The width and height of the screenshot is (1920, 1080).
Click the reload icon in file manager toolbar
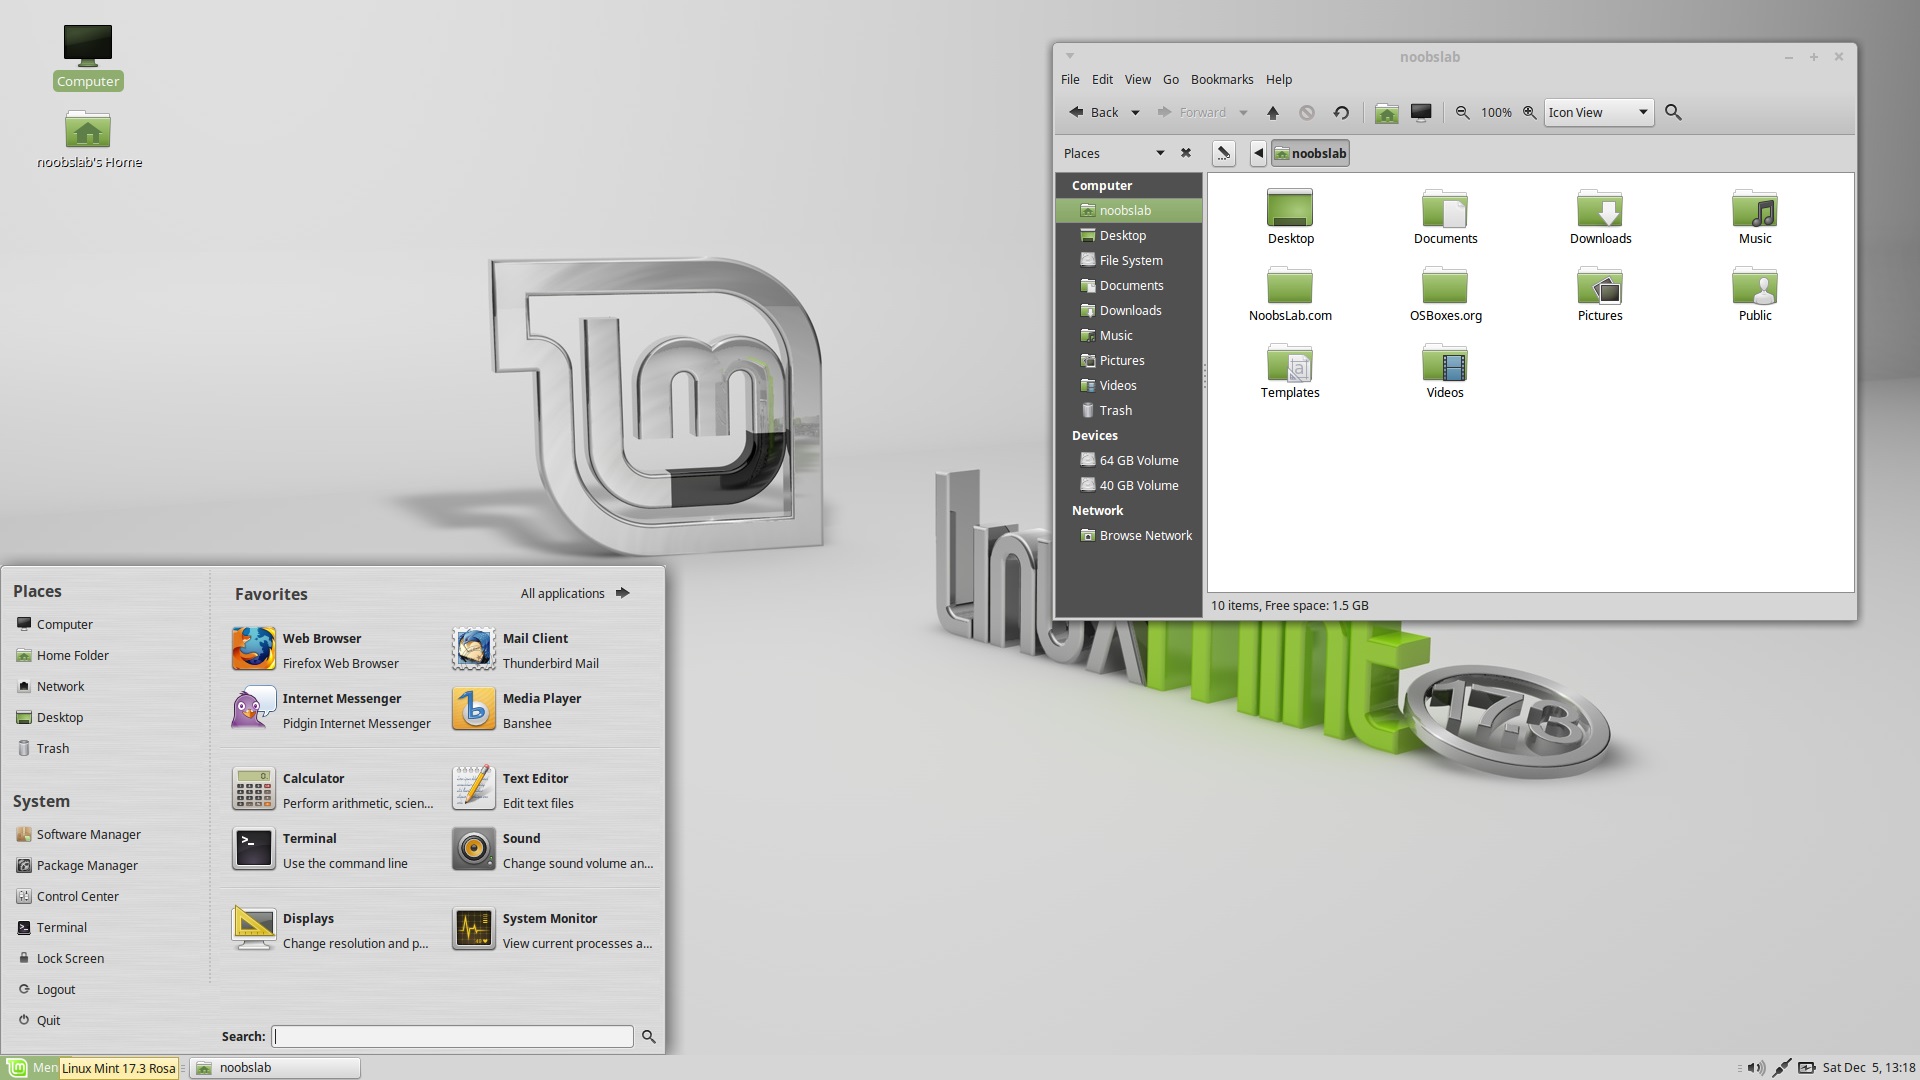pyautogui.click(x=1341, y=113)
